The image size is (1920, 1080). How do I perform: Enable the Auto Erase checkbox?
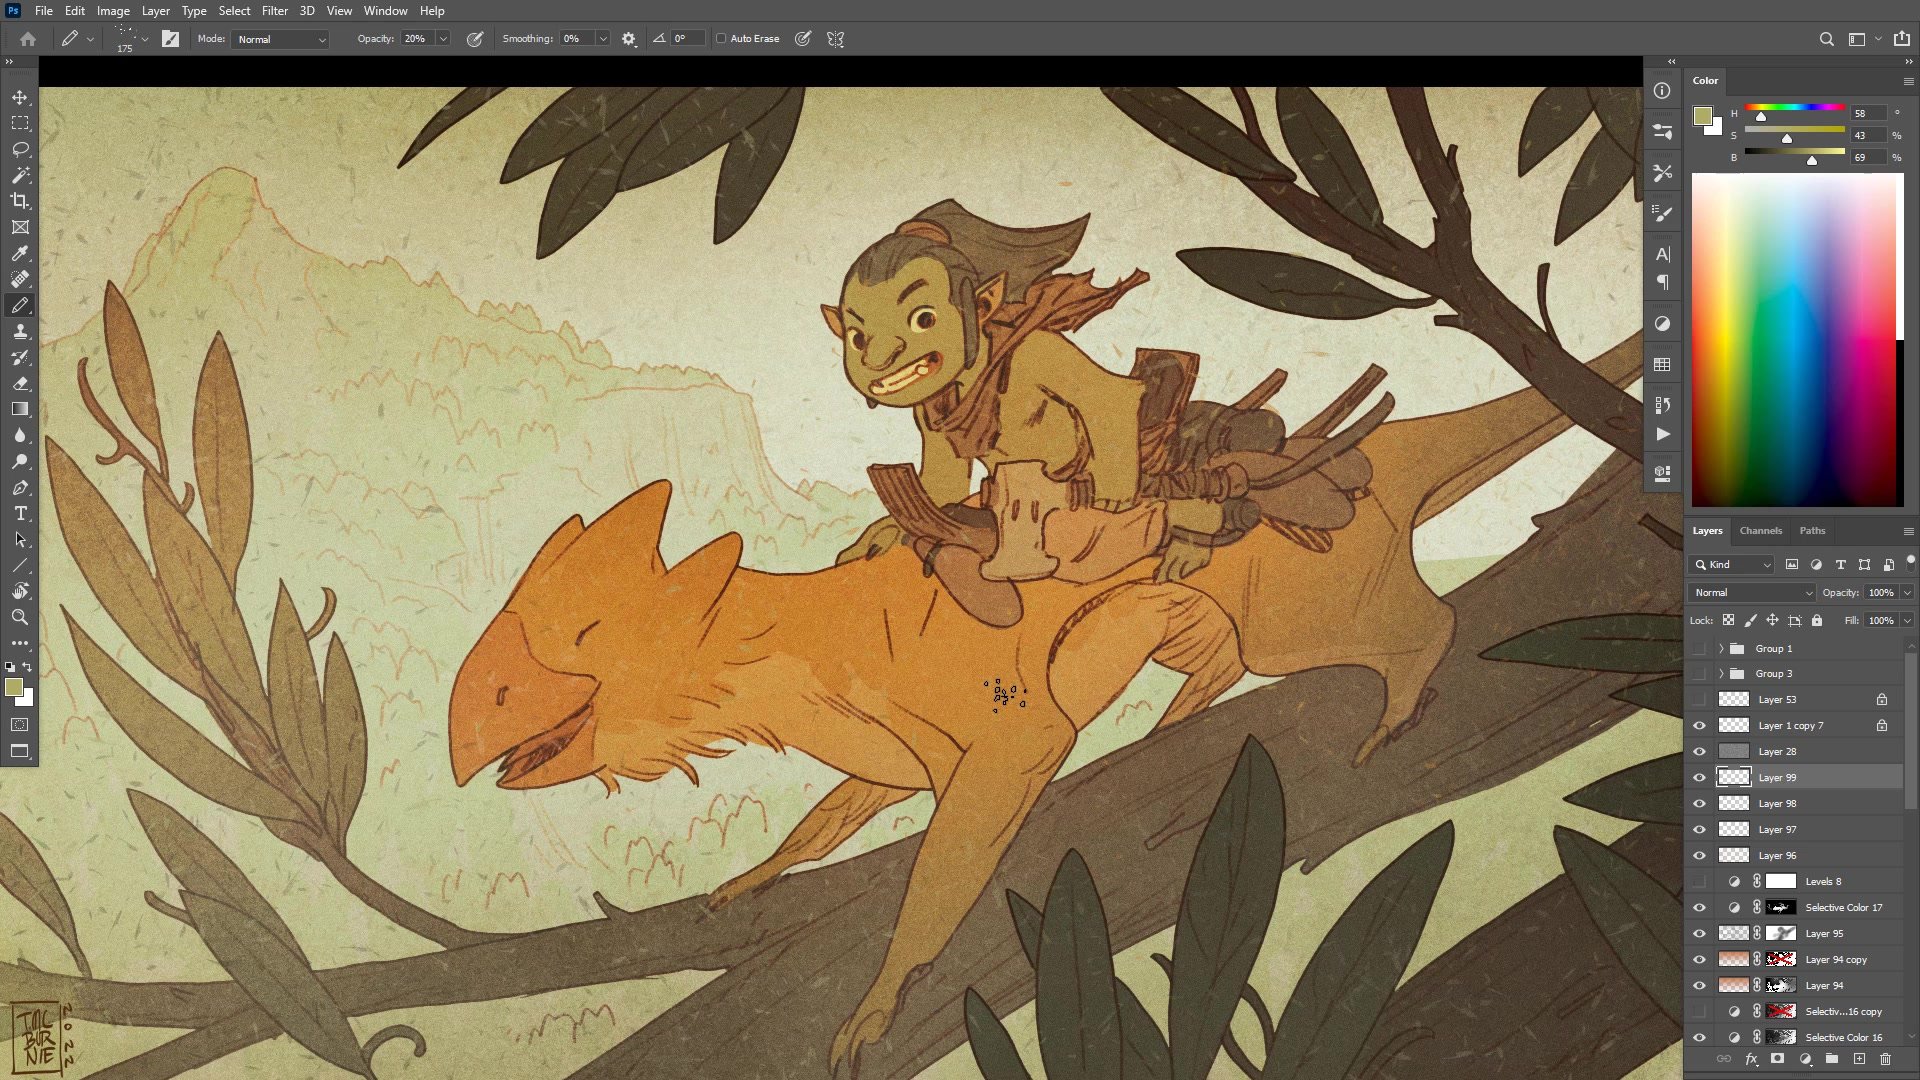pos(721,39)
